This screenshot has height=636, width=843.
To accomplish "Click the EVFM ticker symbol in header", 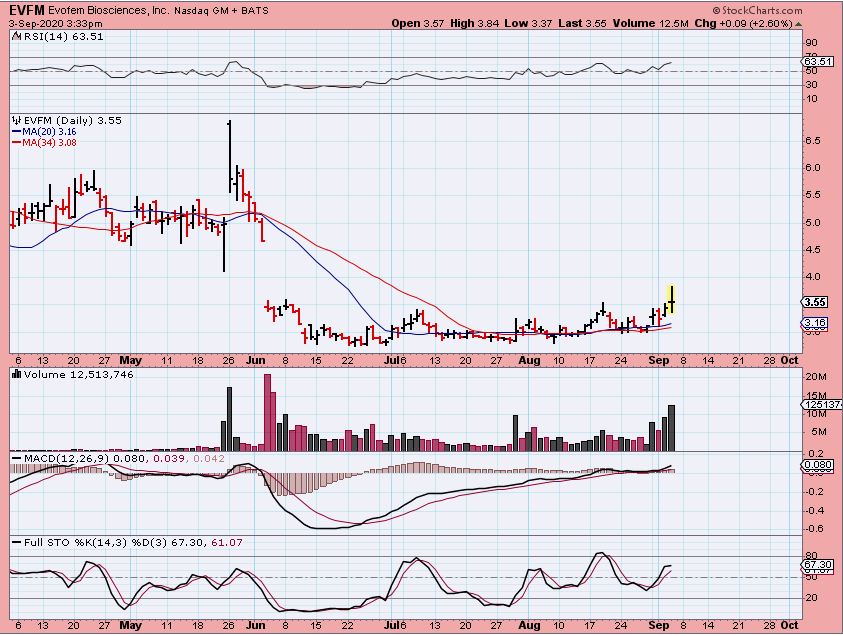I will click(x=27, y=10).
